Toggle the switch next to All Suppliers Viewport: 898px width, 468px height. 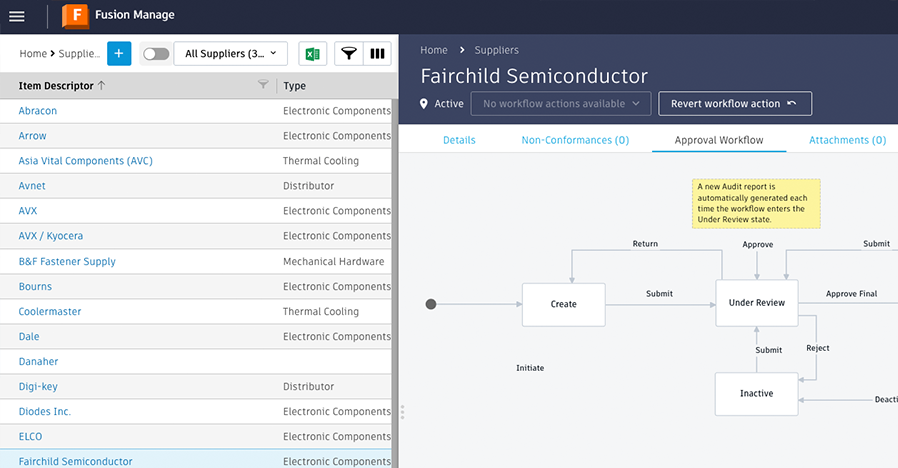156,54
